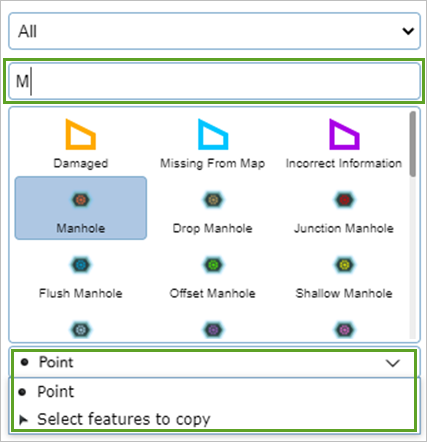427x442 pixels.
Task: Select the blue Missing From Map template
Action: click(x=213, y=134)
